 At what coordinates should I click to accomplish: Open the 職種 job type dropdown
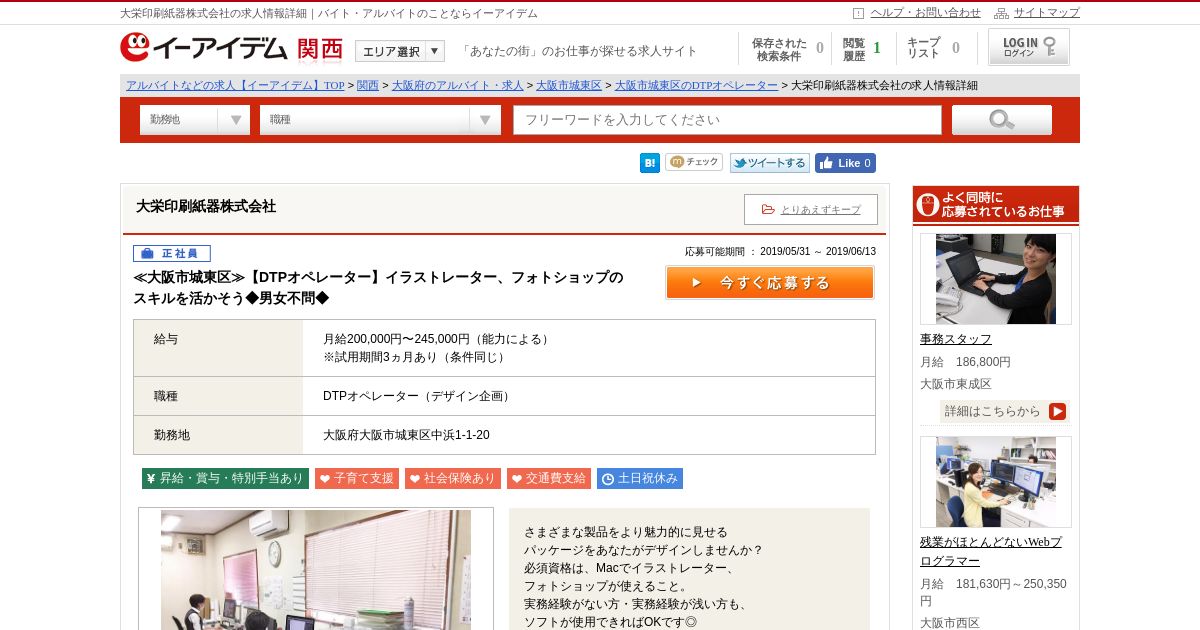click(x=380, y=120)
